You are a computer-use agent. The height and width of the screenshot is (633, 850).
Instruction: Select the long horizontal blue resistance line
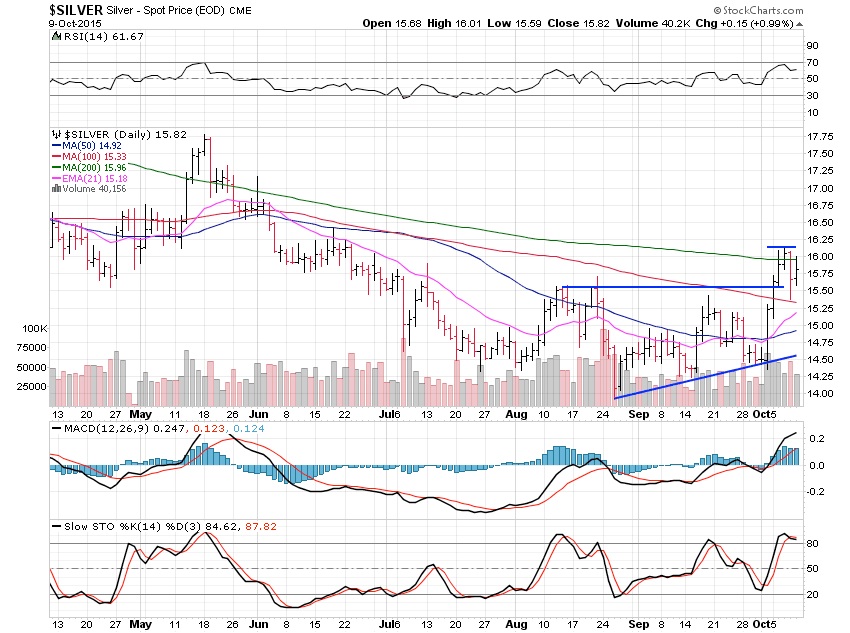(x=670, y=287)
